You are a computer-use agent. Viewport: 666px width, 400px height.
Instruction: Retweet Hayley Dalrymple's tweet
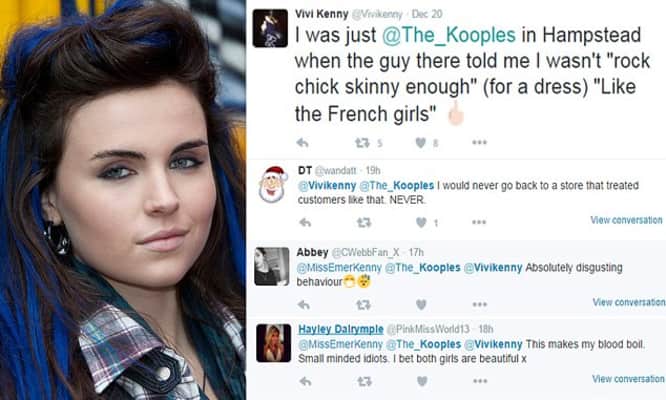tap(364, 381)
